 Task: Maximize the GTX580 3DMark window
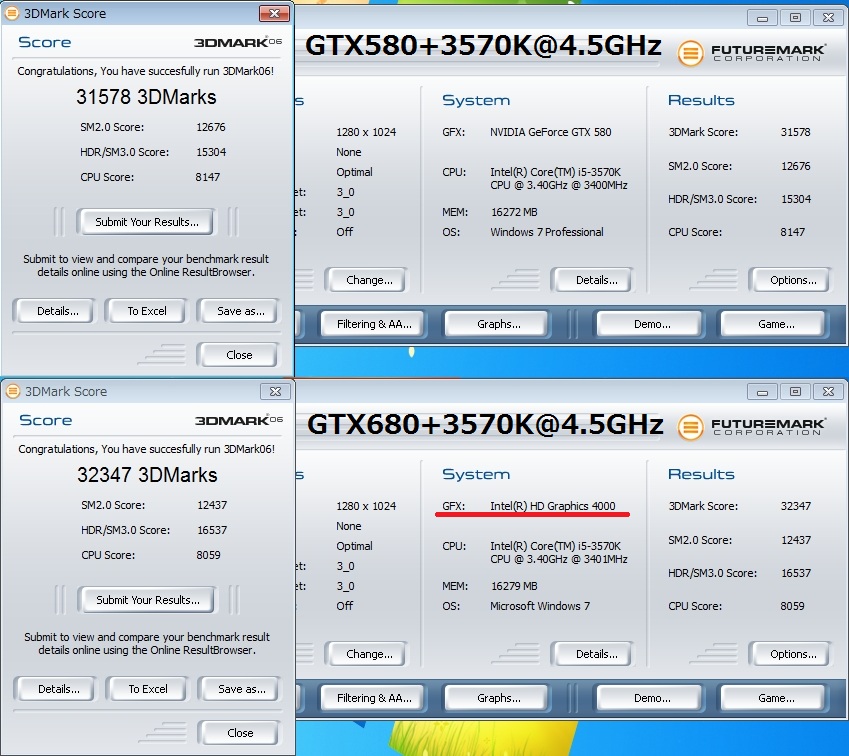tap(795, 18)
